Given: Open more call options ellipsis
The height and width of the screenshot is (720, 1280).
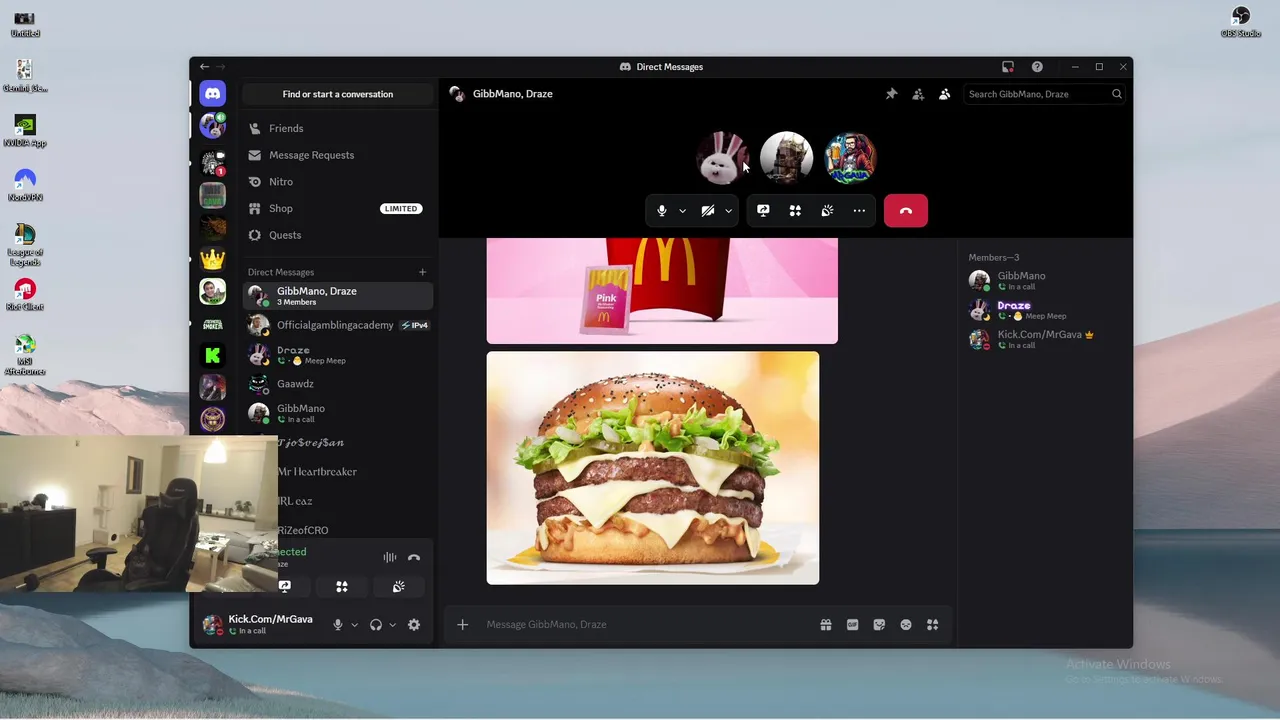Looking at the screenshot, I should pos(859,211).
